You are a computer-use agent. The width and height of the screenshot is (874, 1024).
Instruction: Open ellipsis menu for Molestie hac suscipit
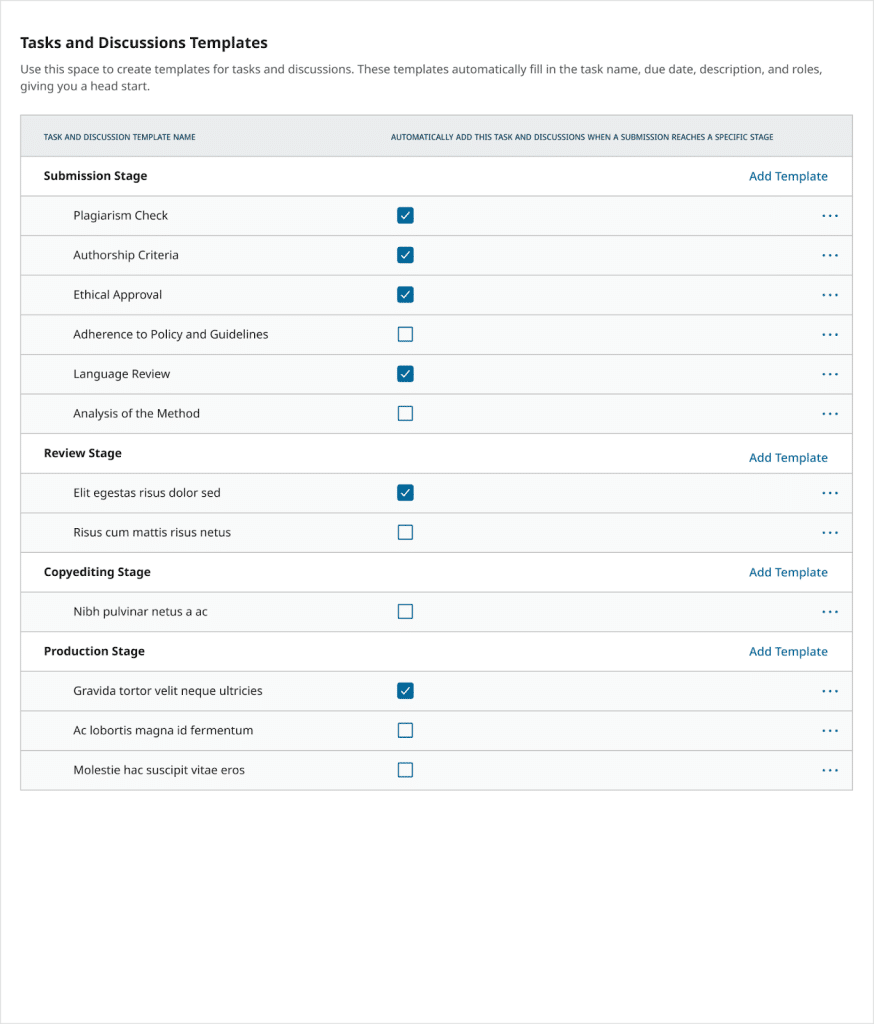[829, 770]
